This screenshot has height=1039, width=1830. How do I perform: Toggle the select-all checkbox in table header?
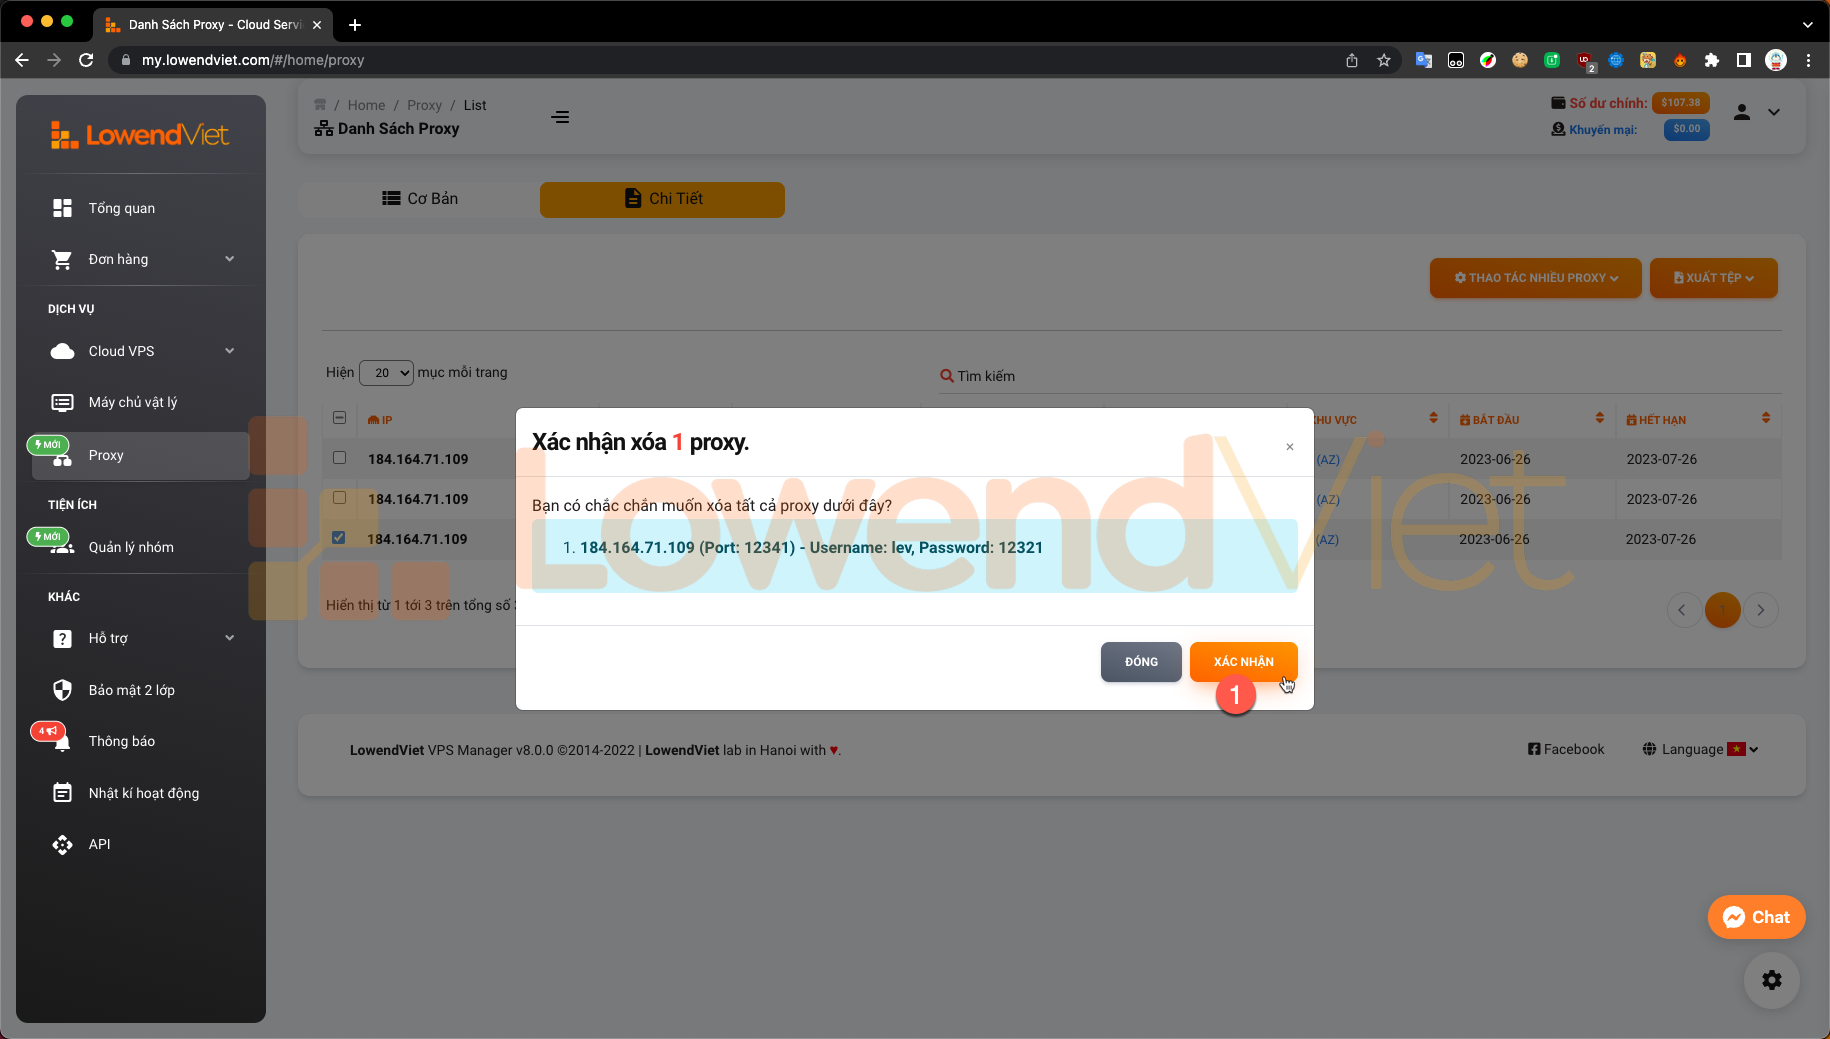point(339,418)
